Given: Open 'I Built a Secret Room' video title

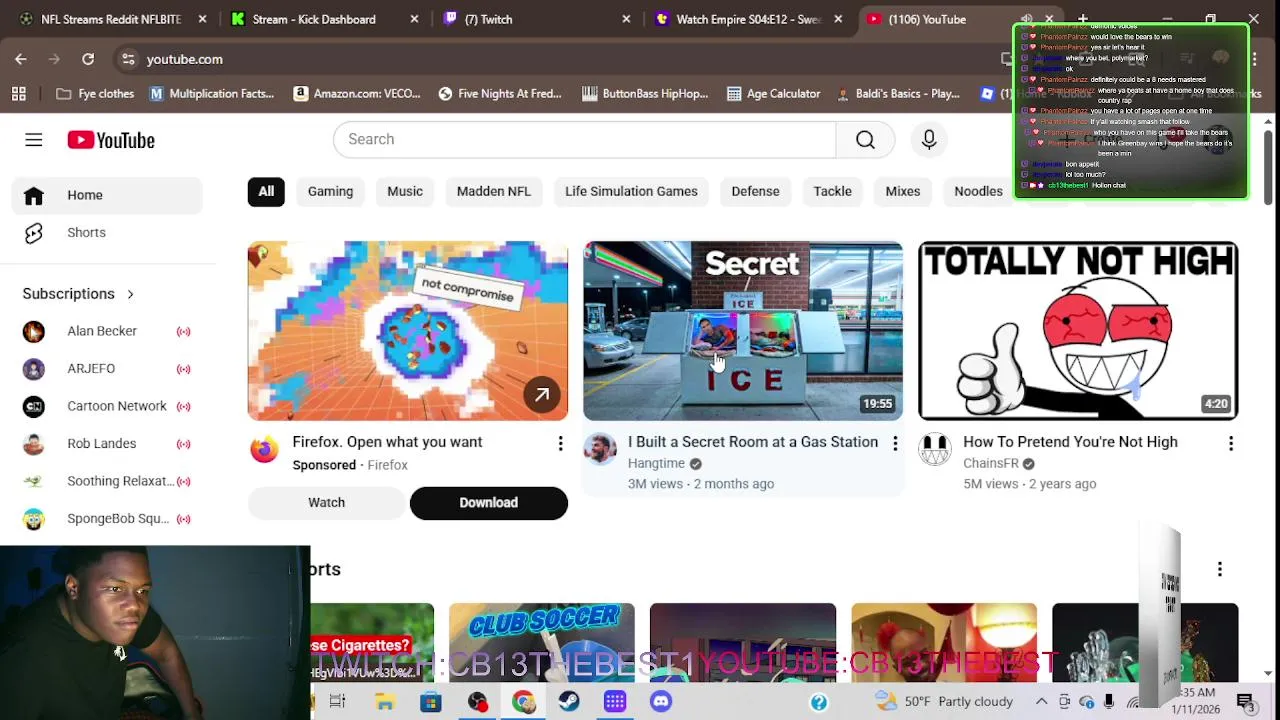Looking at the screenshot, I should pos(753,442).
